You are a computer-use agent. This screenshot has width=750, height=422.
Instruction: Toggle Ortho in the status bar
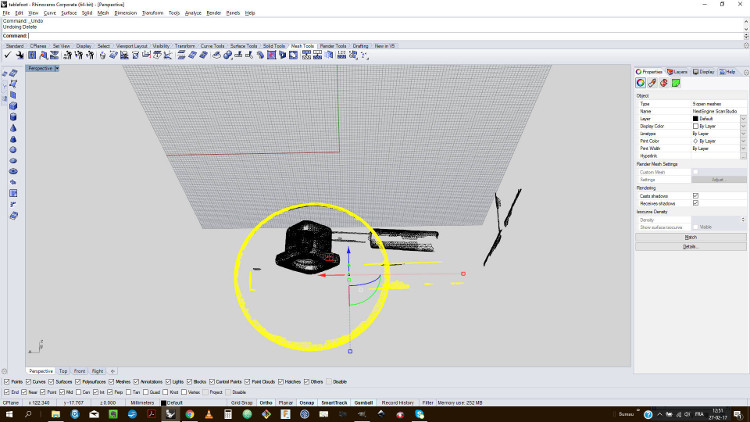tap(266, 403)
